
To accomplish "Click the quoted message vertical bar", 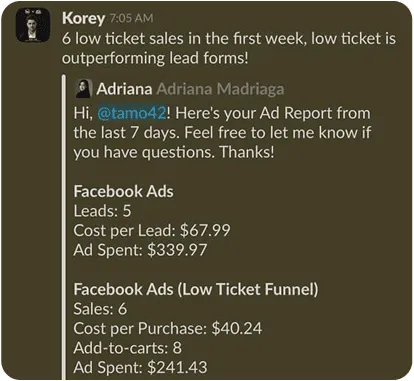I will (64, 227).
